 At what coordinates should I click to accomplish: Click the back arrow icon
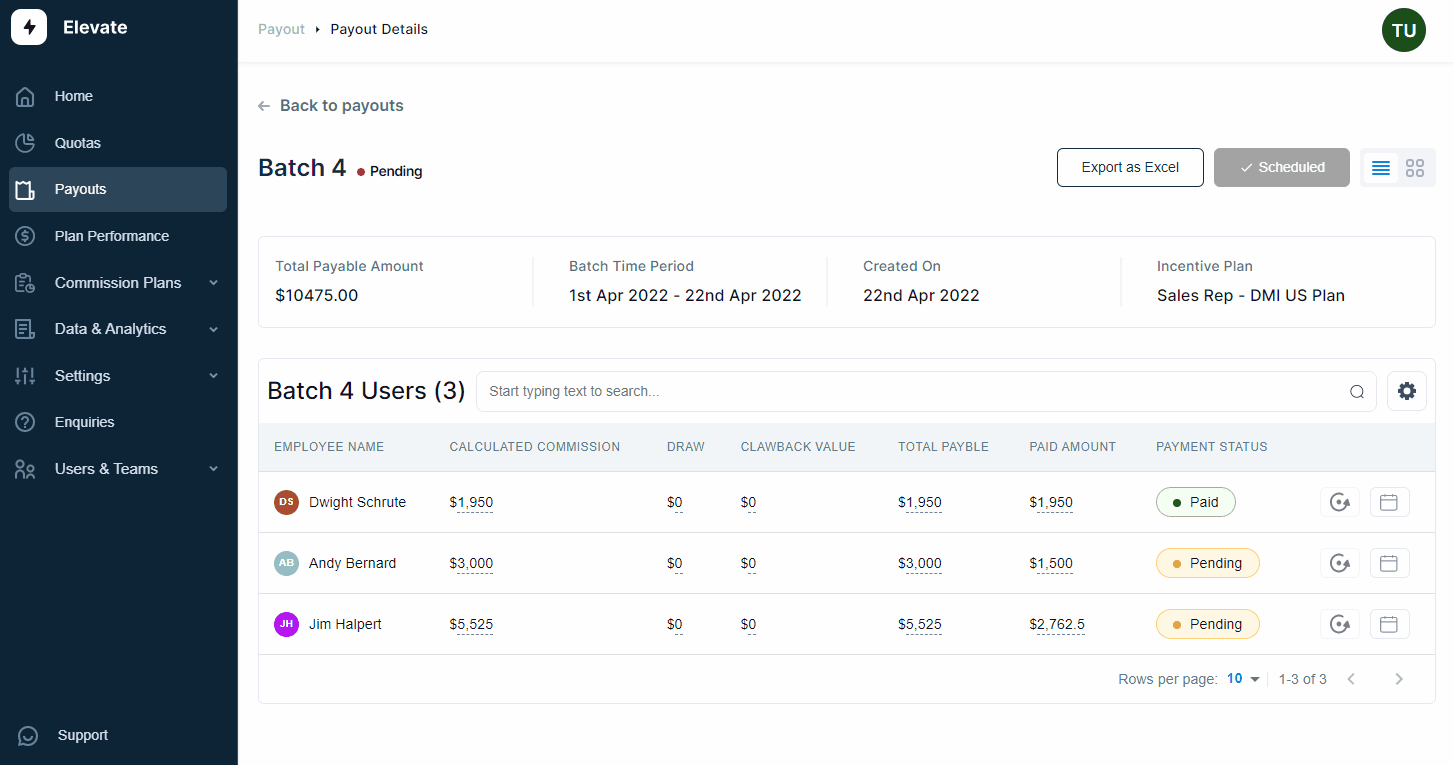[x=264, y=106]
